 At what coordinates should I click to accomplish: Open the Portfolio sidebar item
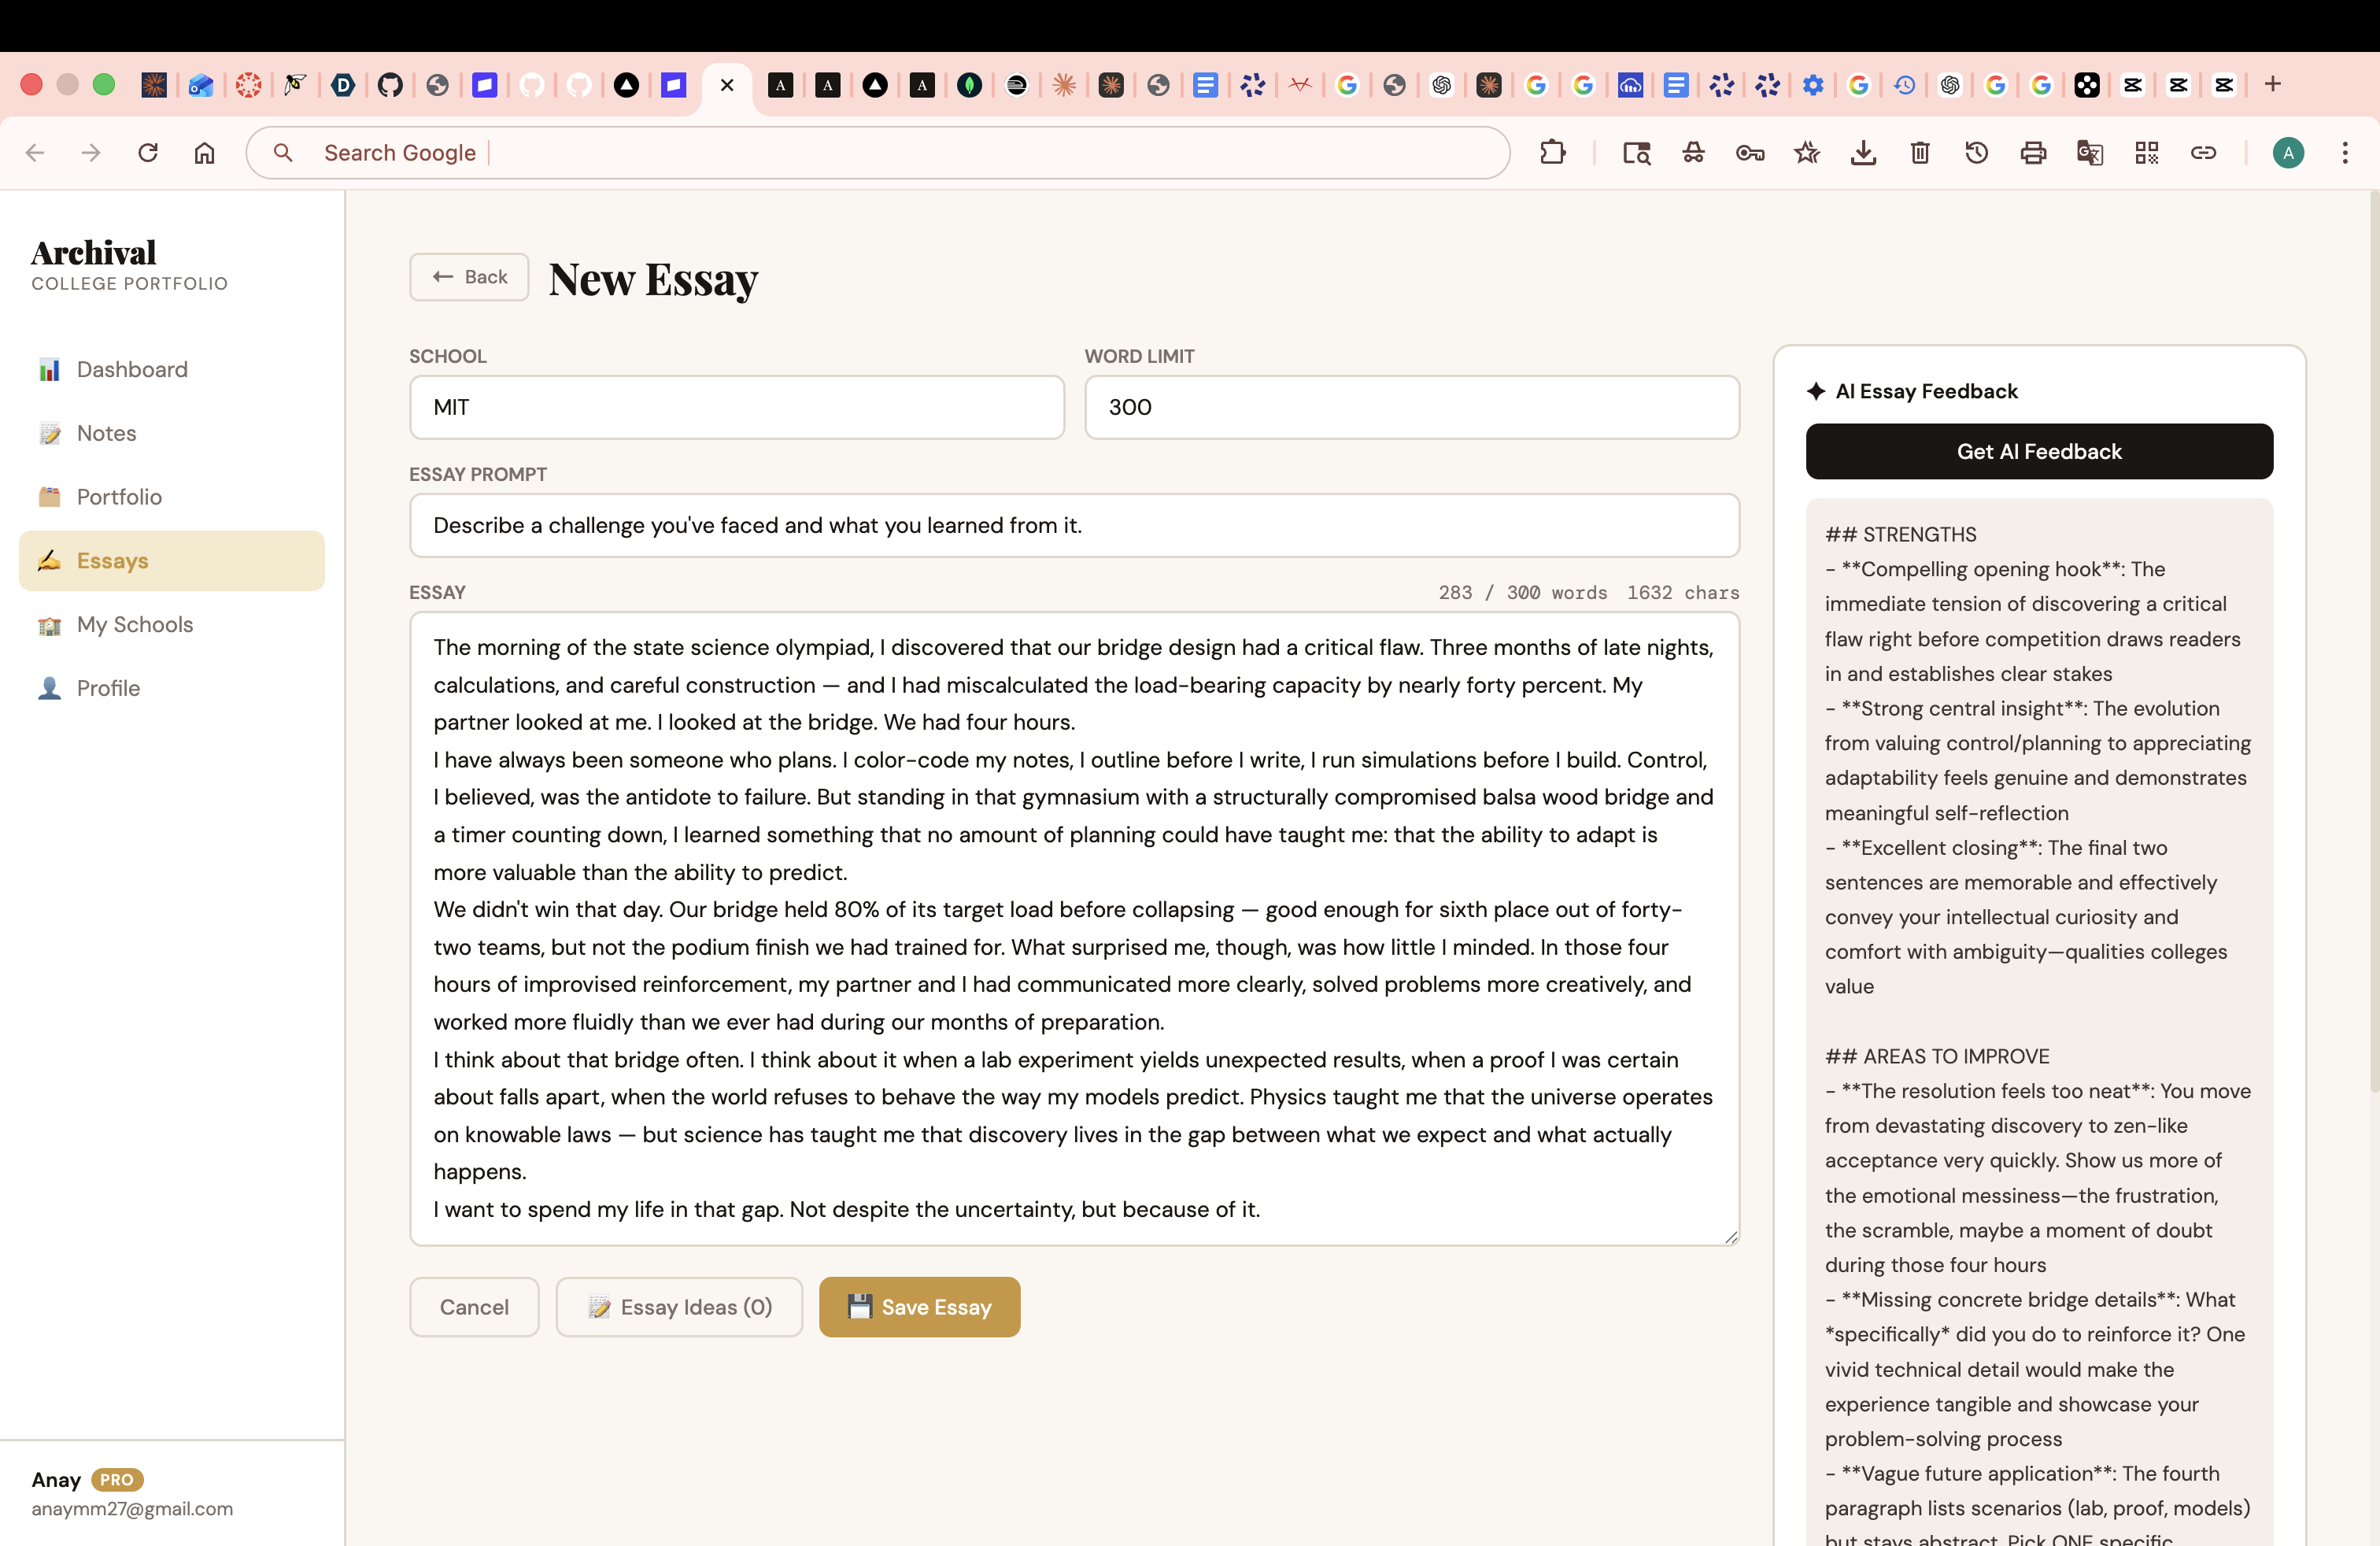coord(118,497)
